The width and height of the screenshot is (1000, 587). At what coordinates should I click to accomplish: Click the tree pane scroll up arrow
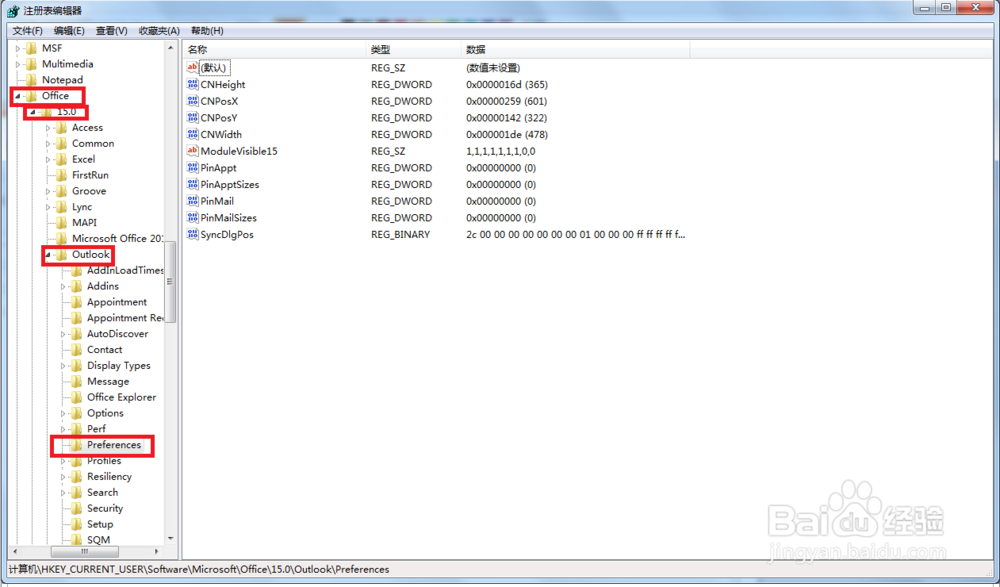(170, 48)
